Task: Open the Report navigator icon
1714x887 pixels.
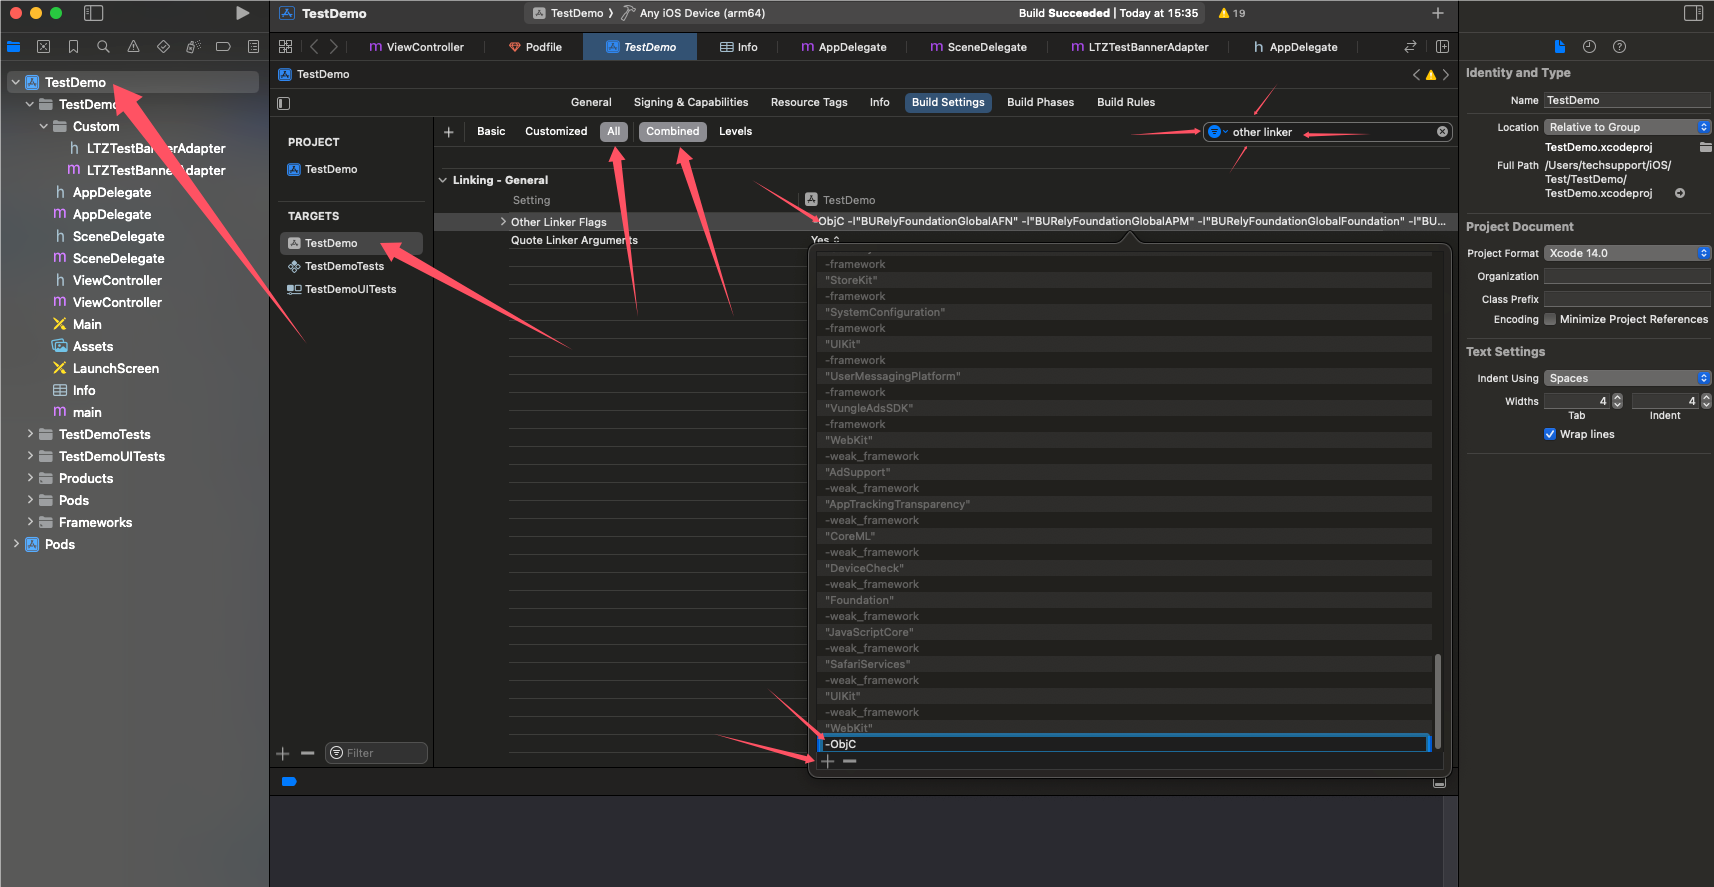Action: tap(253, 46)
